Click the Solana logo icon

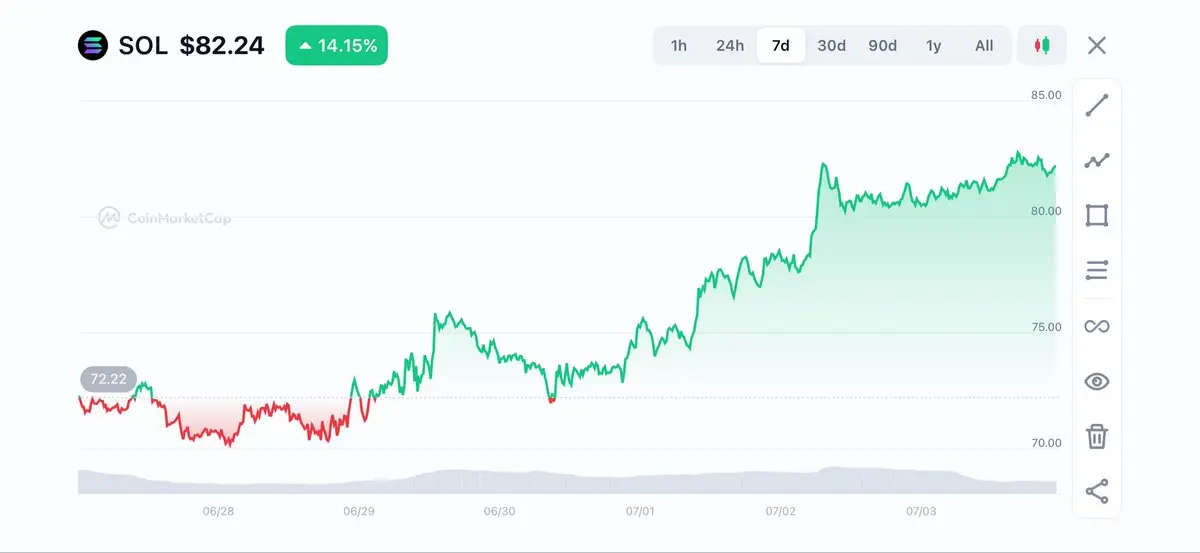pos(92,45)
